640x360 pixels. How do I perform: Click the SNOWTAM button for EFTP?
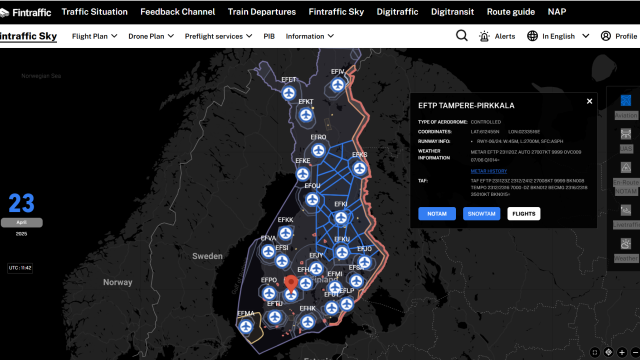click(481, 213)
